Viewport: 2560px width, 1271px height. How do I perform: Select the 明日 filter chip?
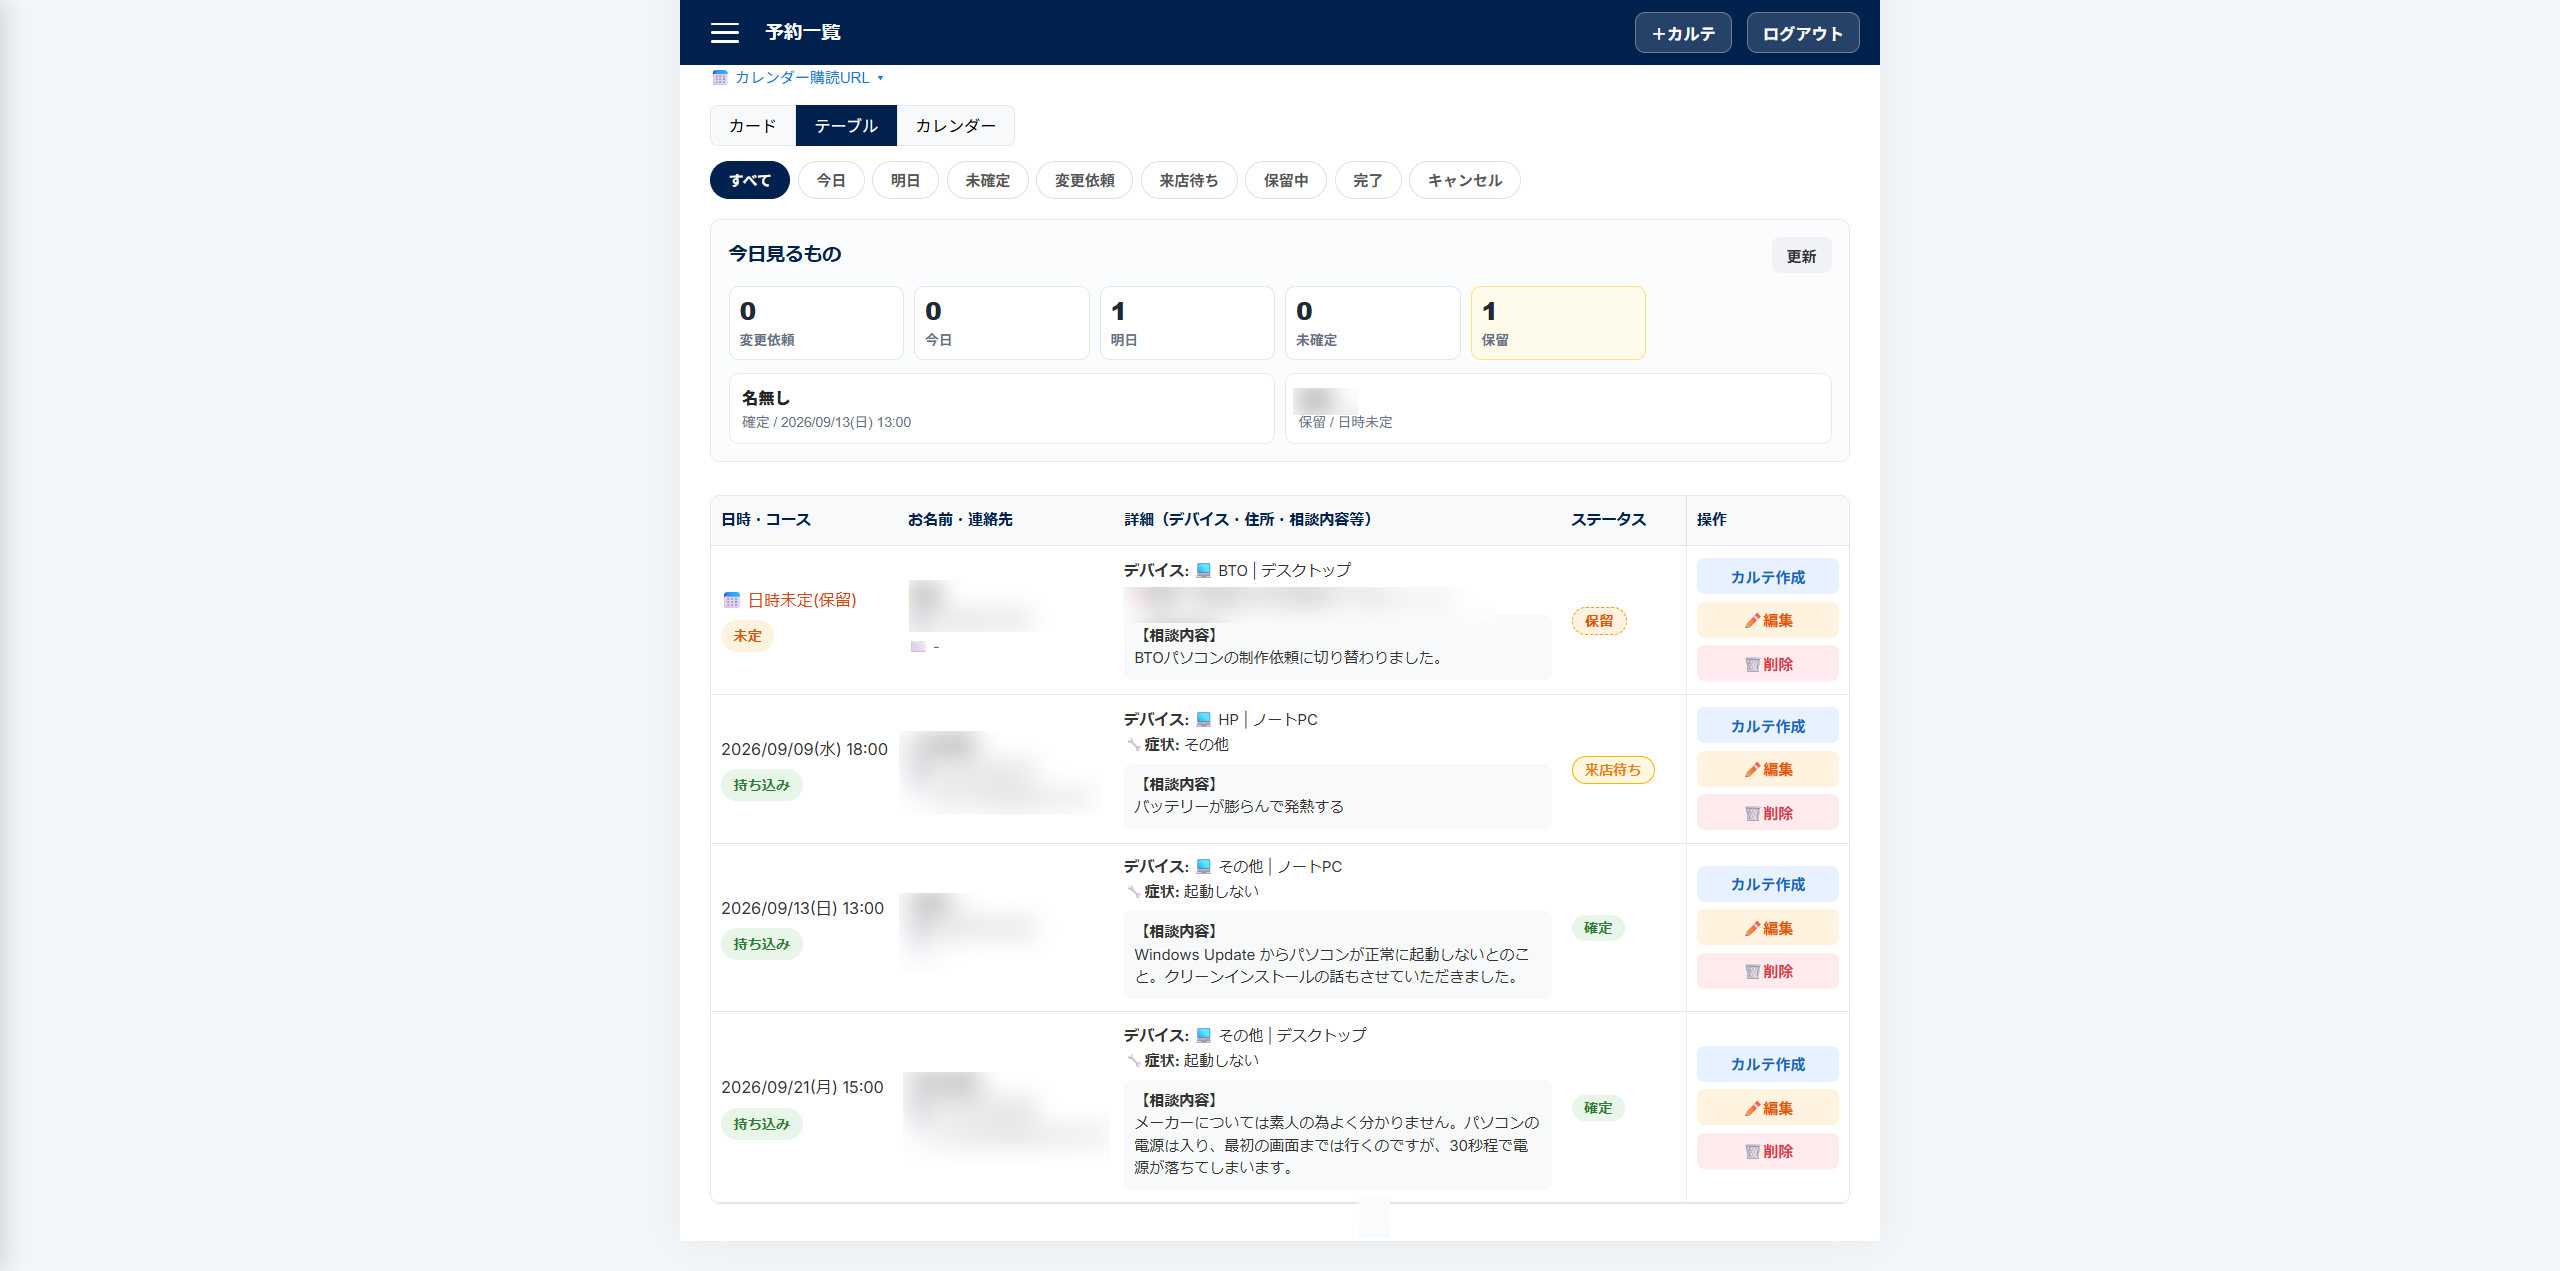click(905, 180)
